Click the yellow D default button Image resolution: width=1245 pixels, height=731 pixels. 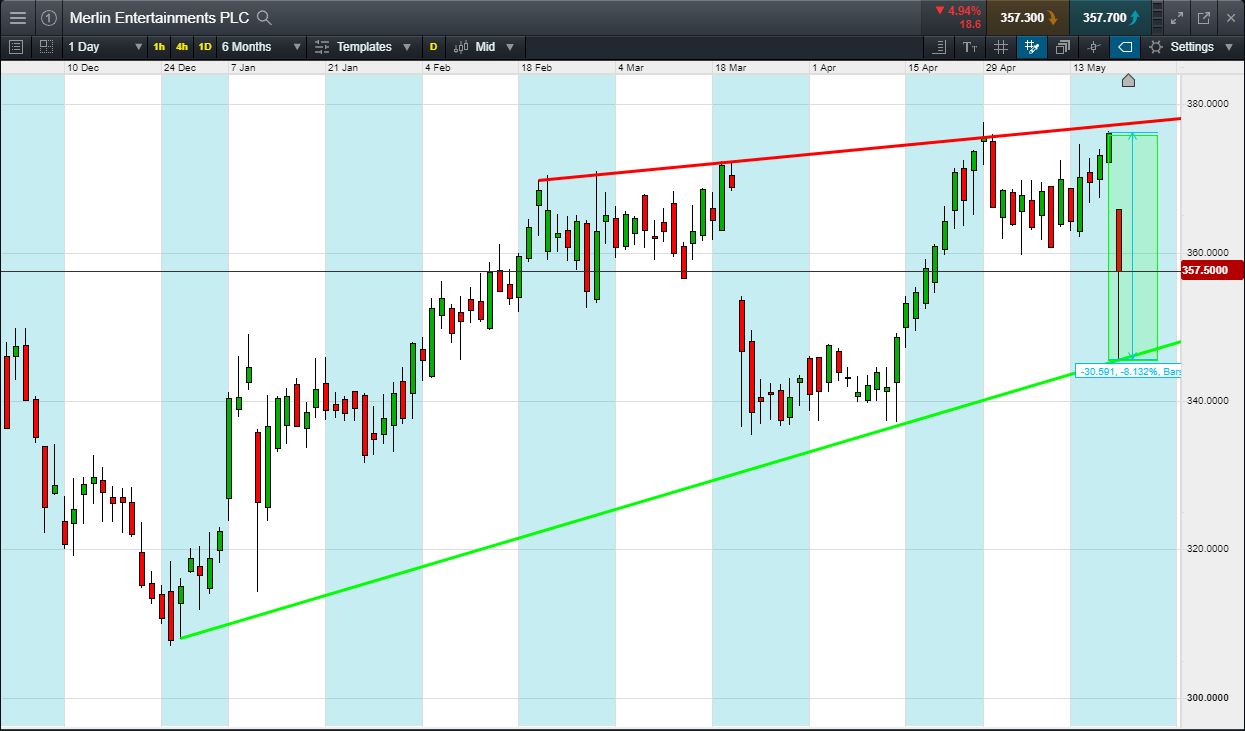tap(434, 47)
